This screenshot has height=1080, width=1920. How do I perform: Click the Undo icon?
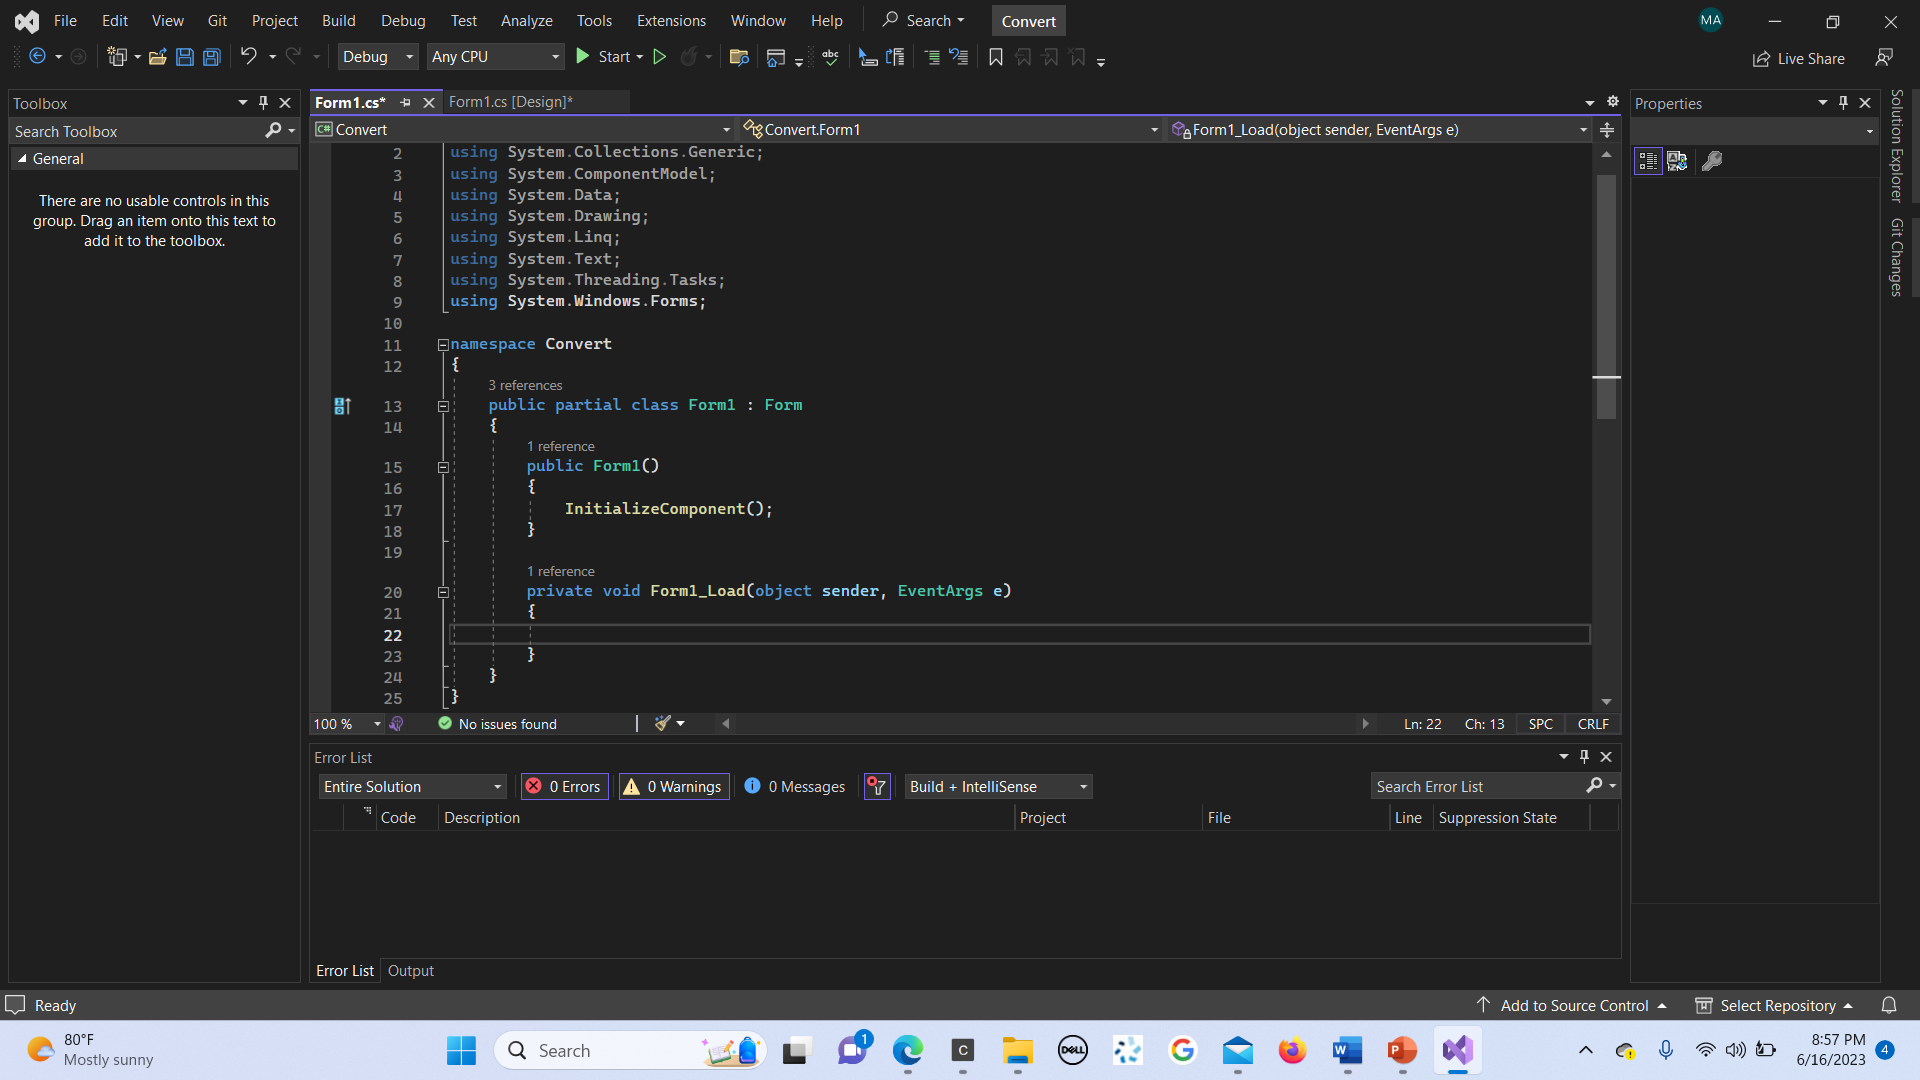coord(250,56)
